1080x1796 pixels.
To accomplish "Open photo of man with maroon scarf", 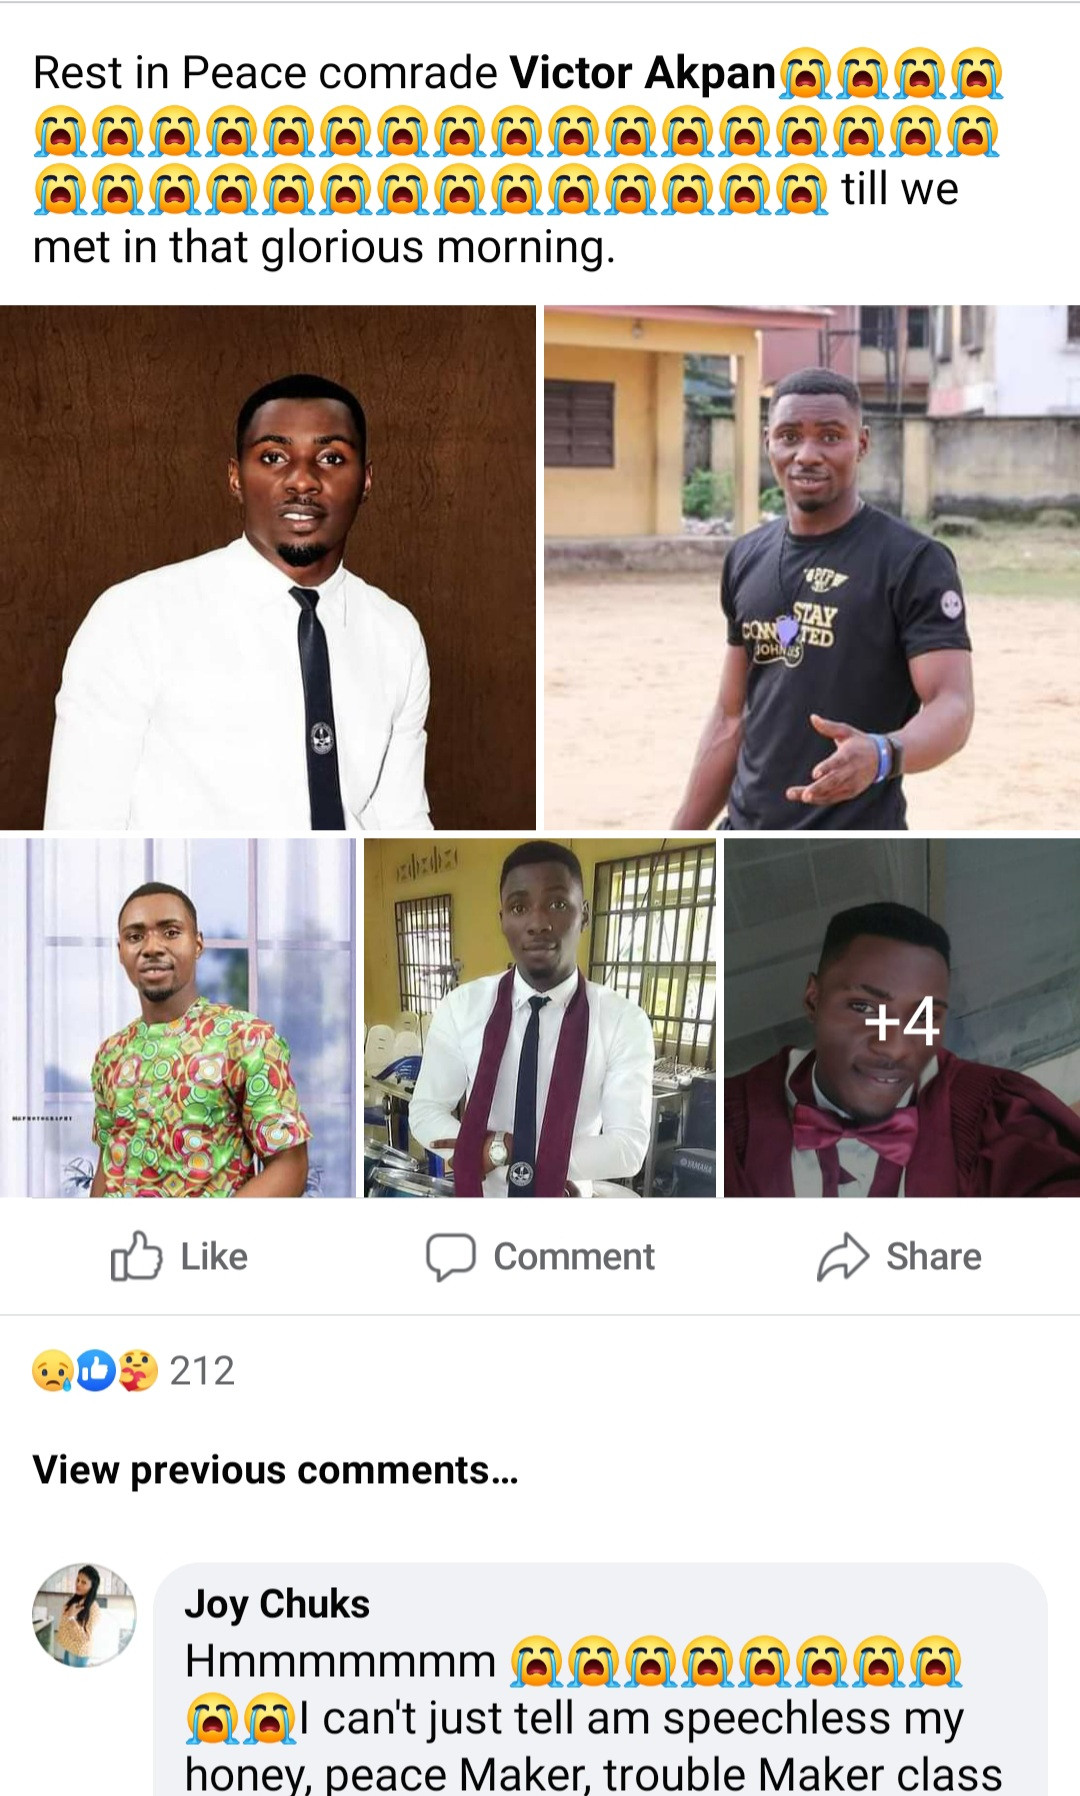I will 540,1018.
